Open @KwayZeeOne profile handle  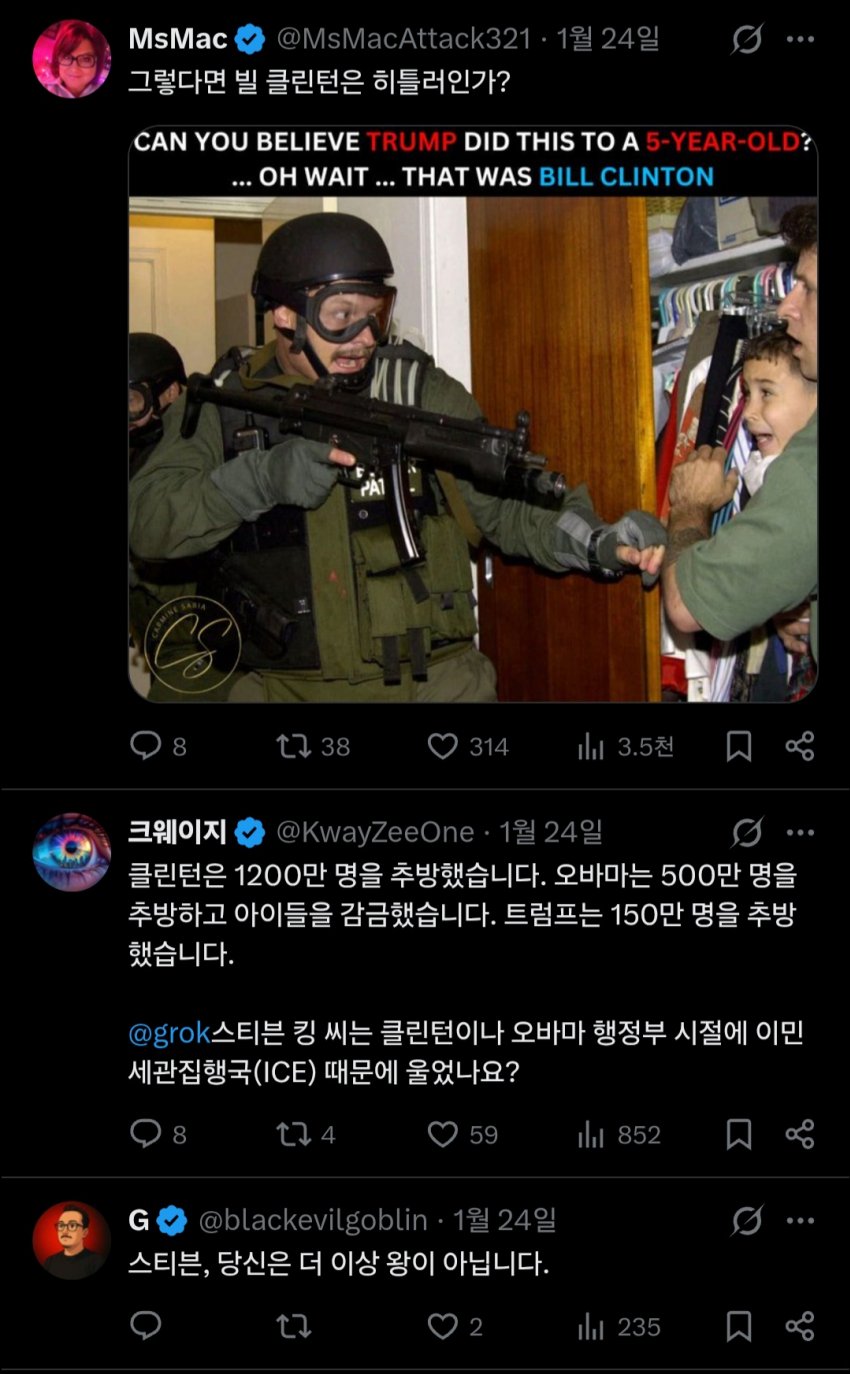point(375,832)
